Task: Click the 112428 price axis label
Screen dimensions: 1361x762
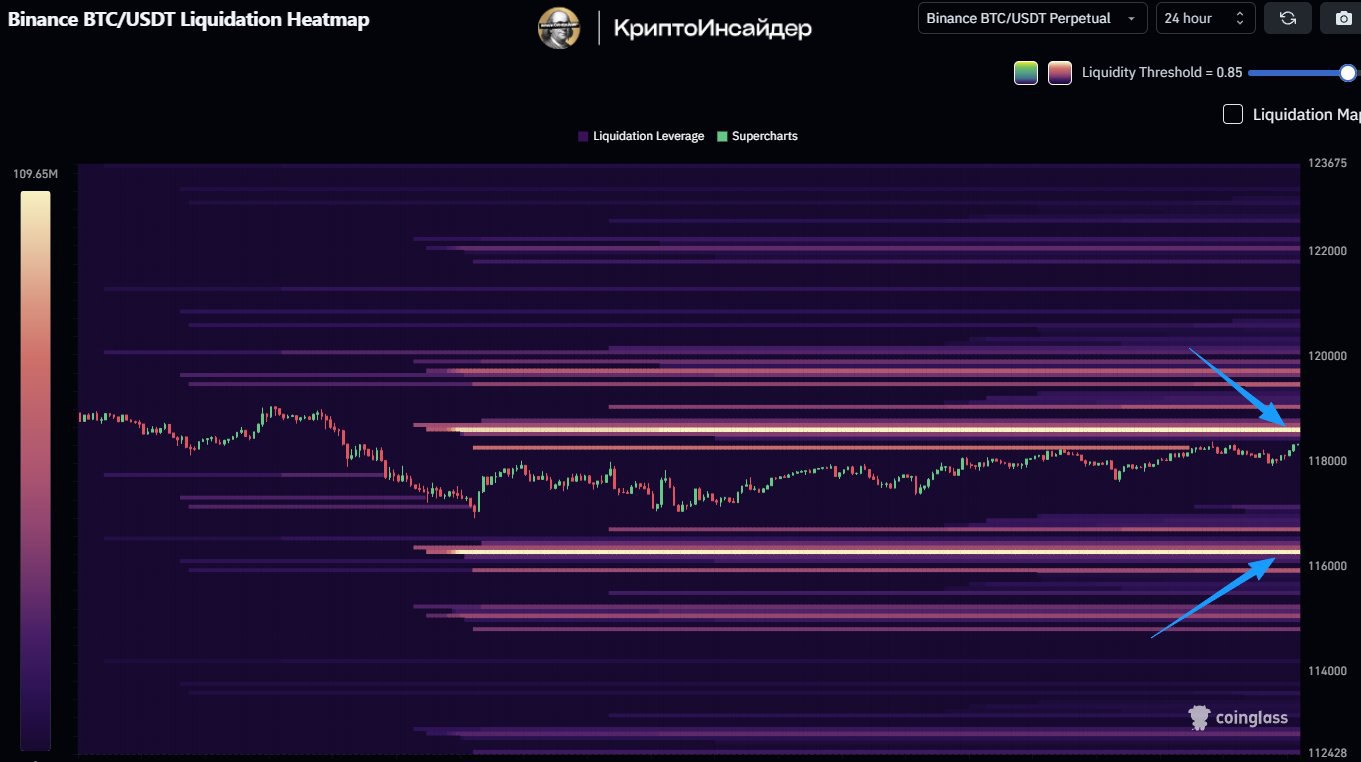Action: (1326, 753)
